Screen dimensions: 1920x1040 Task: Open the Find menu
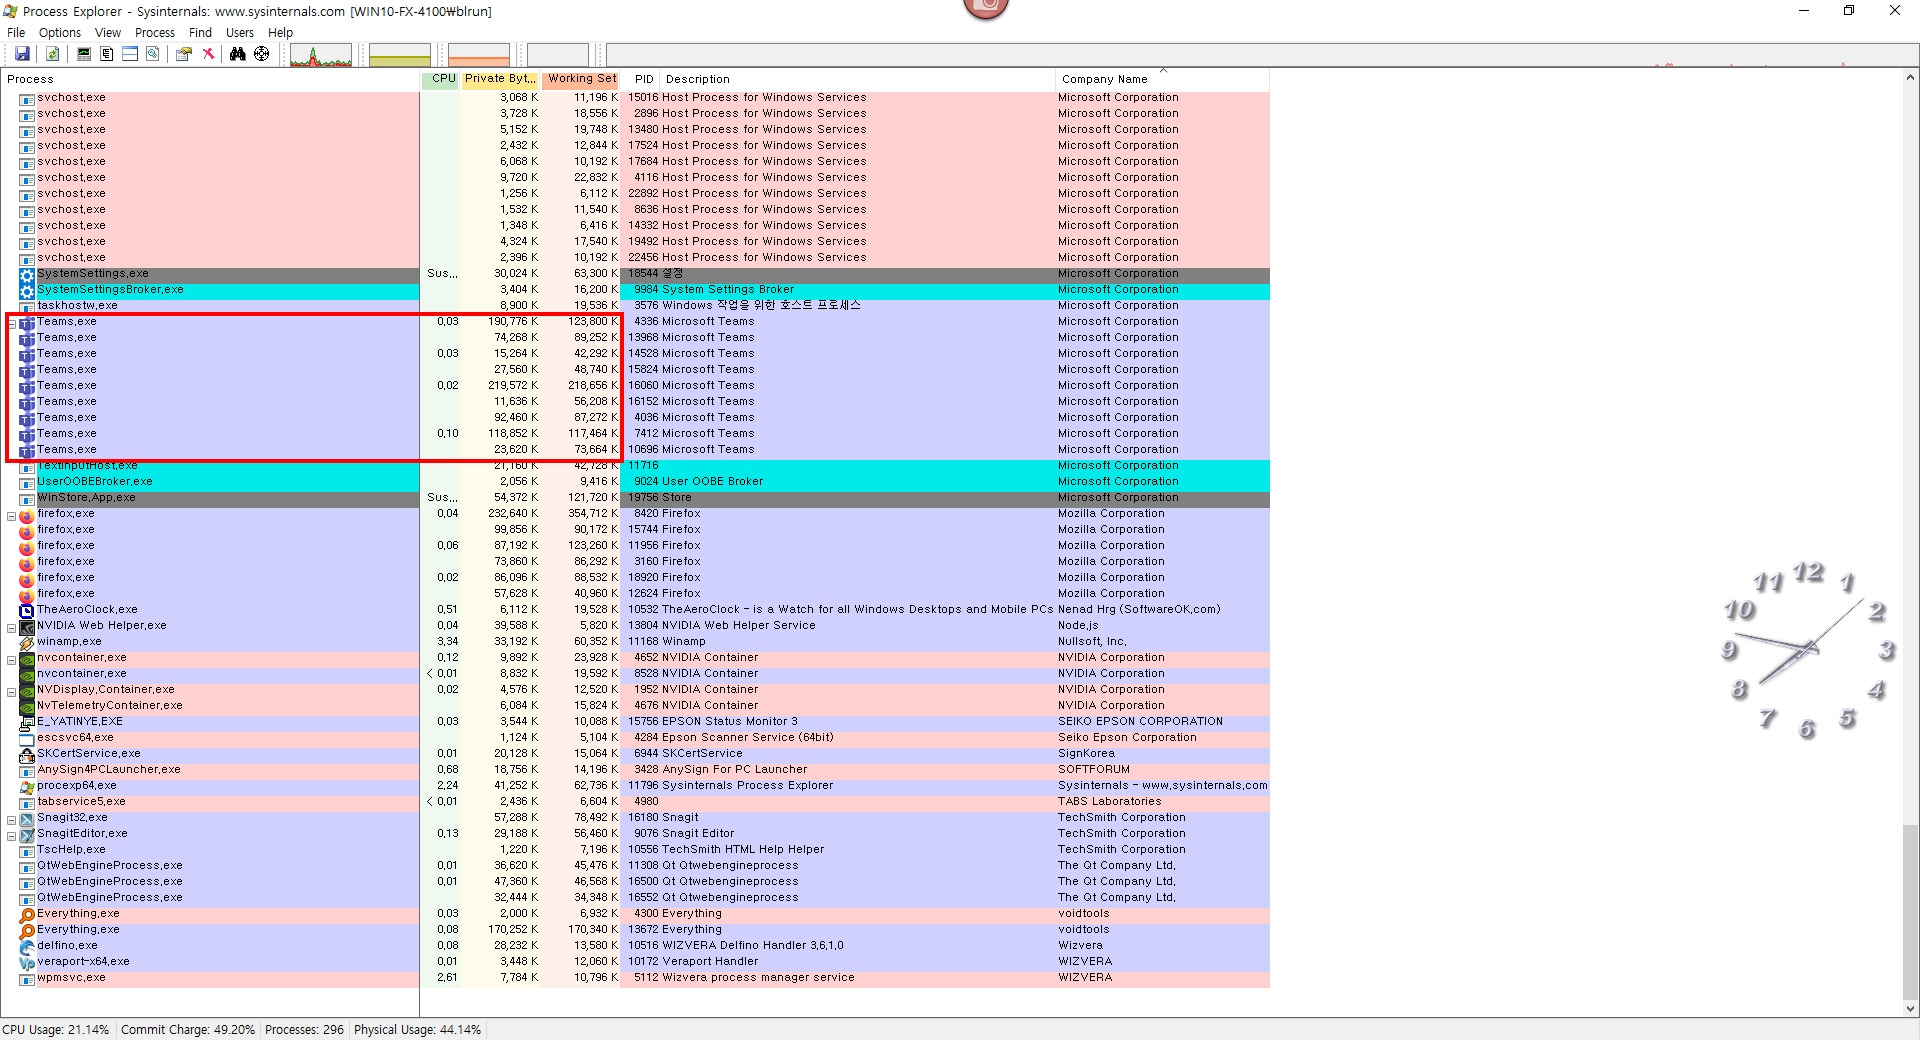coord(201,33)
